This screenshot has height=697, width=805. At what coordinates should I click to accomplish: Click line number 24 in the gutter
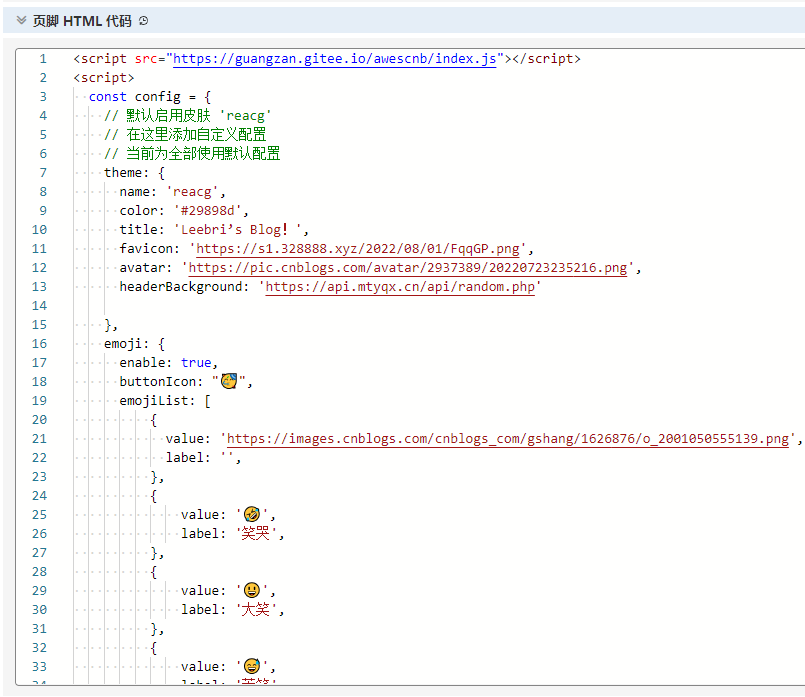point(40,496)
